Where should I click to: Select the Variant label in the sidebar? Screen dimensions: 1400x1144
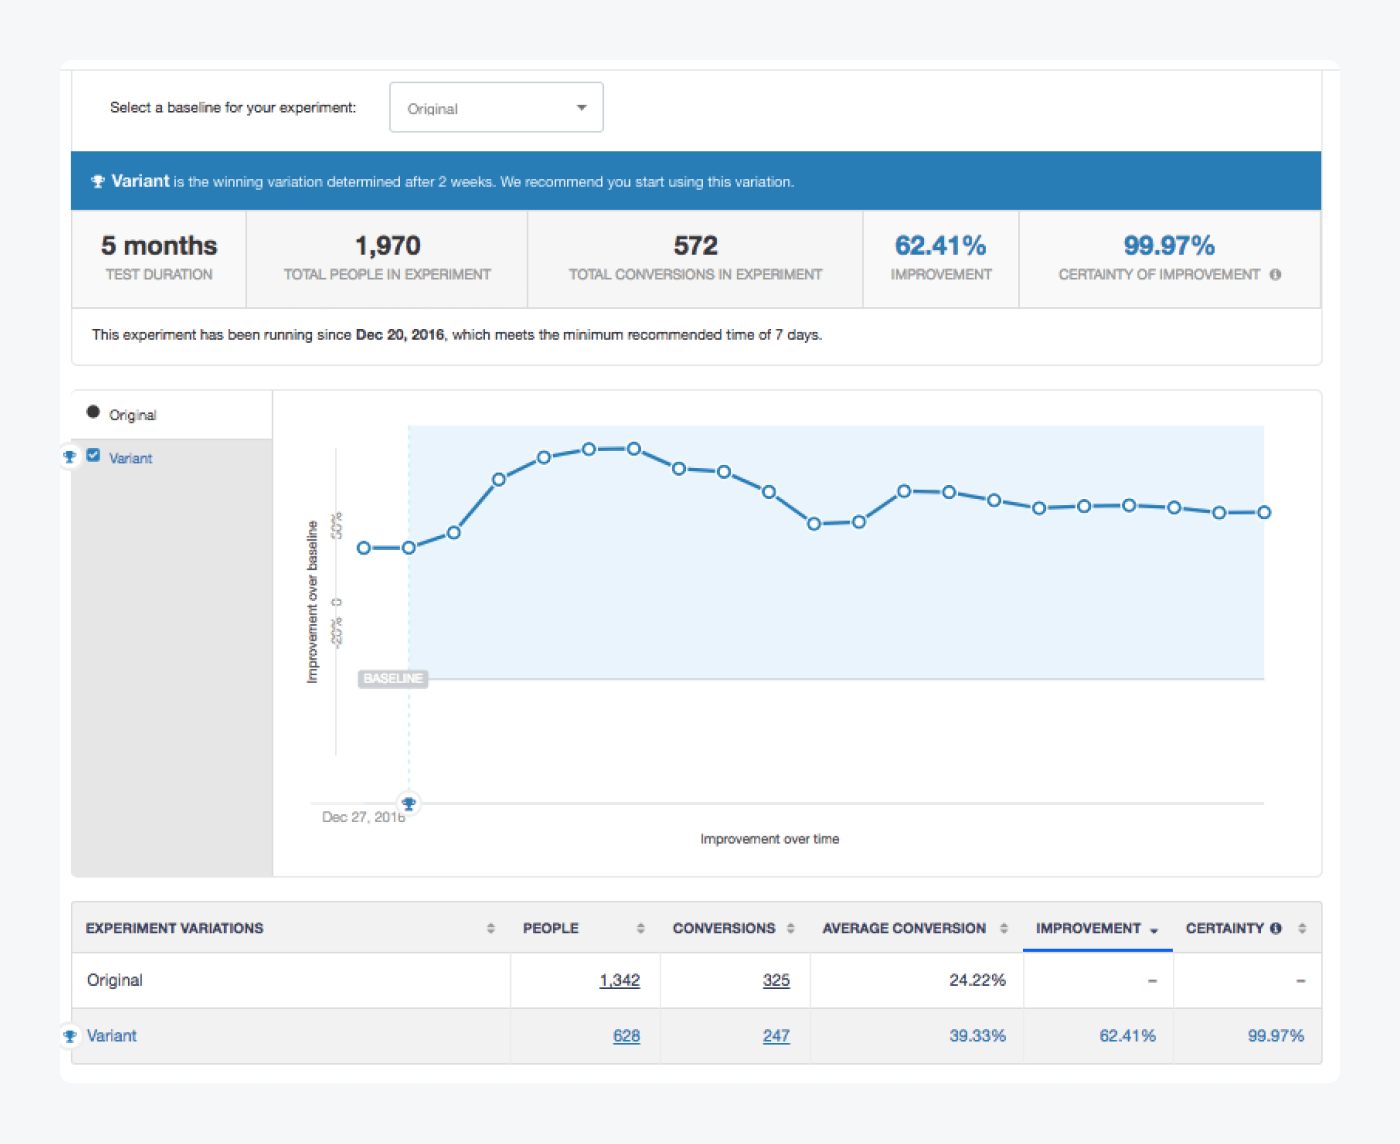click(130, 458)
